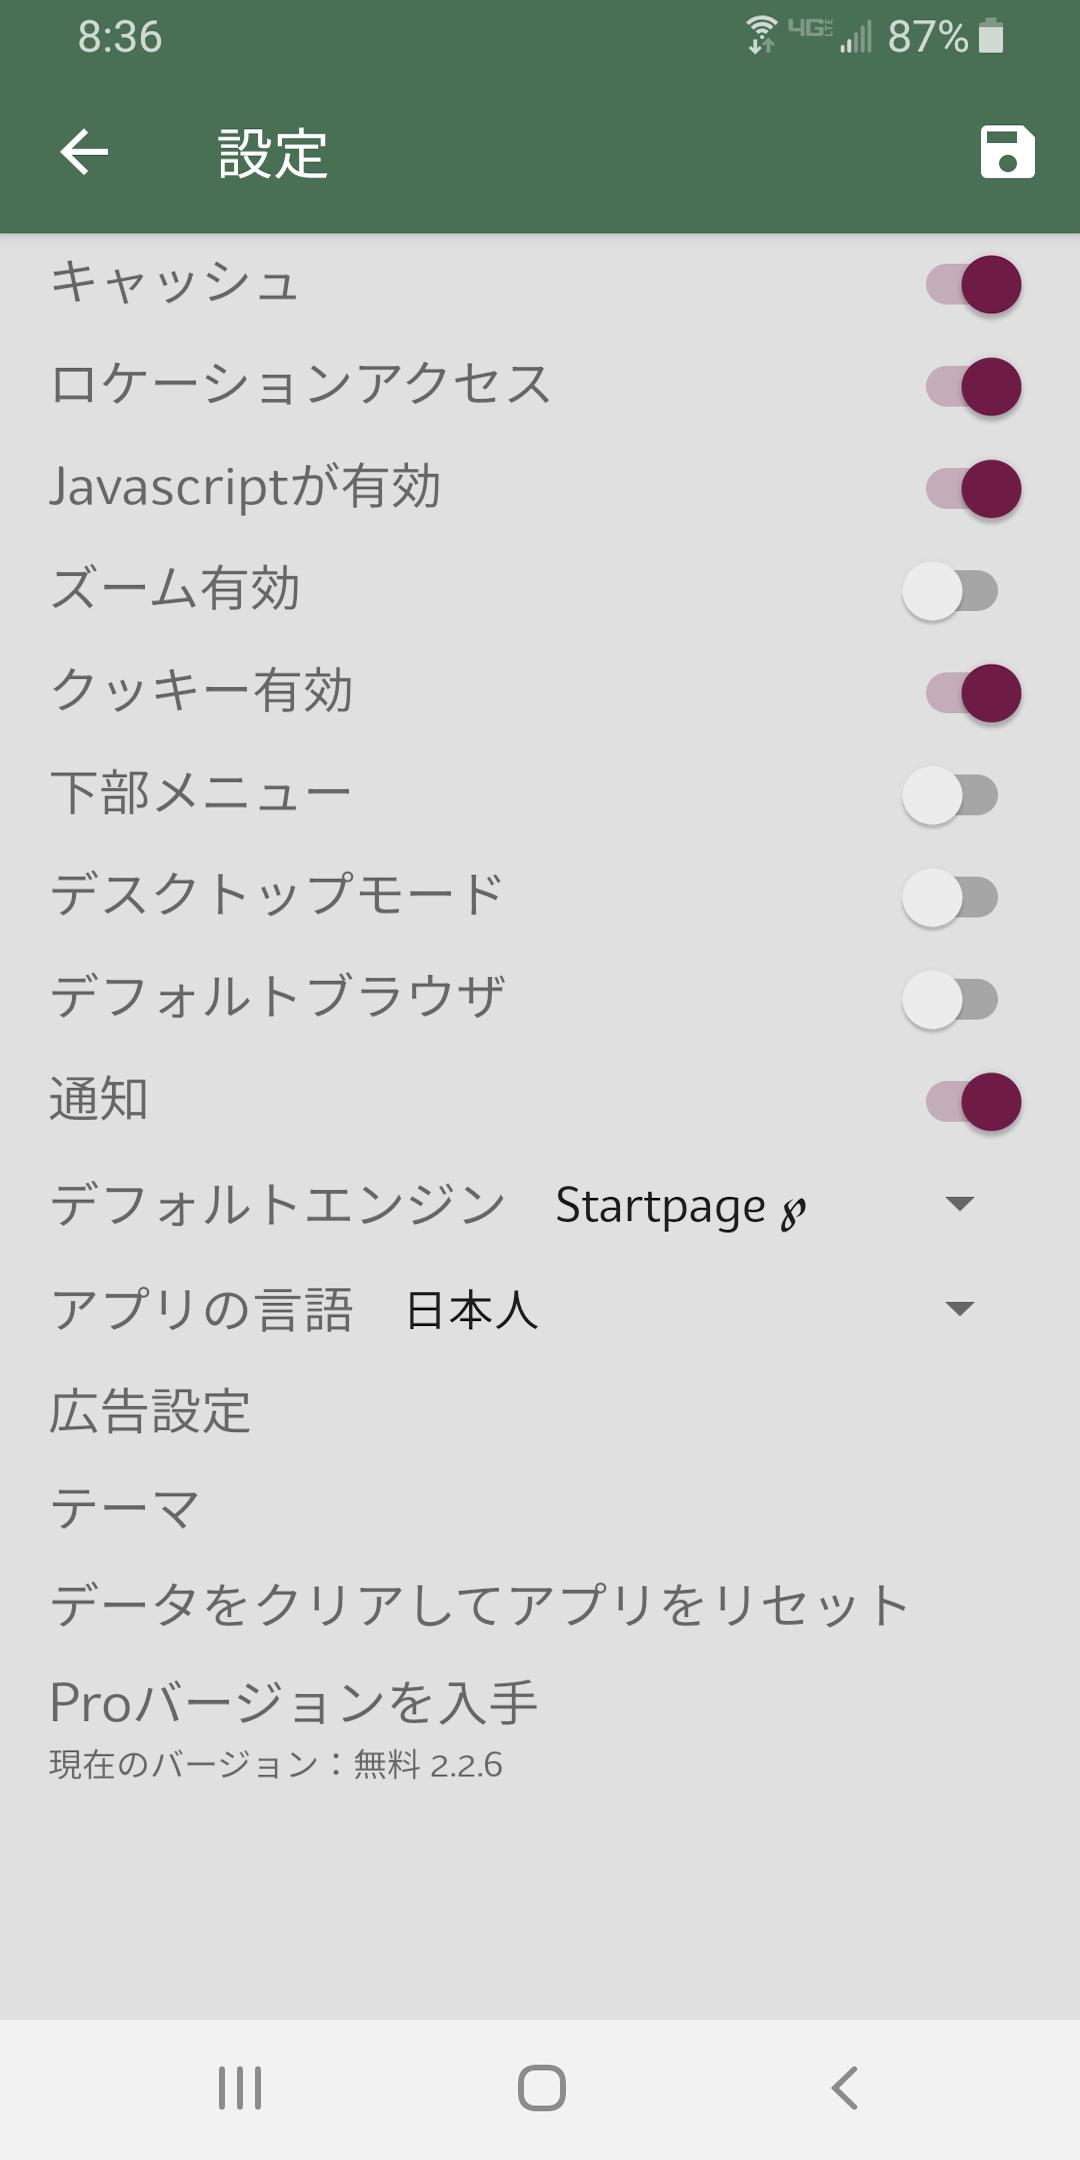Enable the 下部メニュー switch
Viewport: 1080px width, 2160px height.
(x=950, y=795)
